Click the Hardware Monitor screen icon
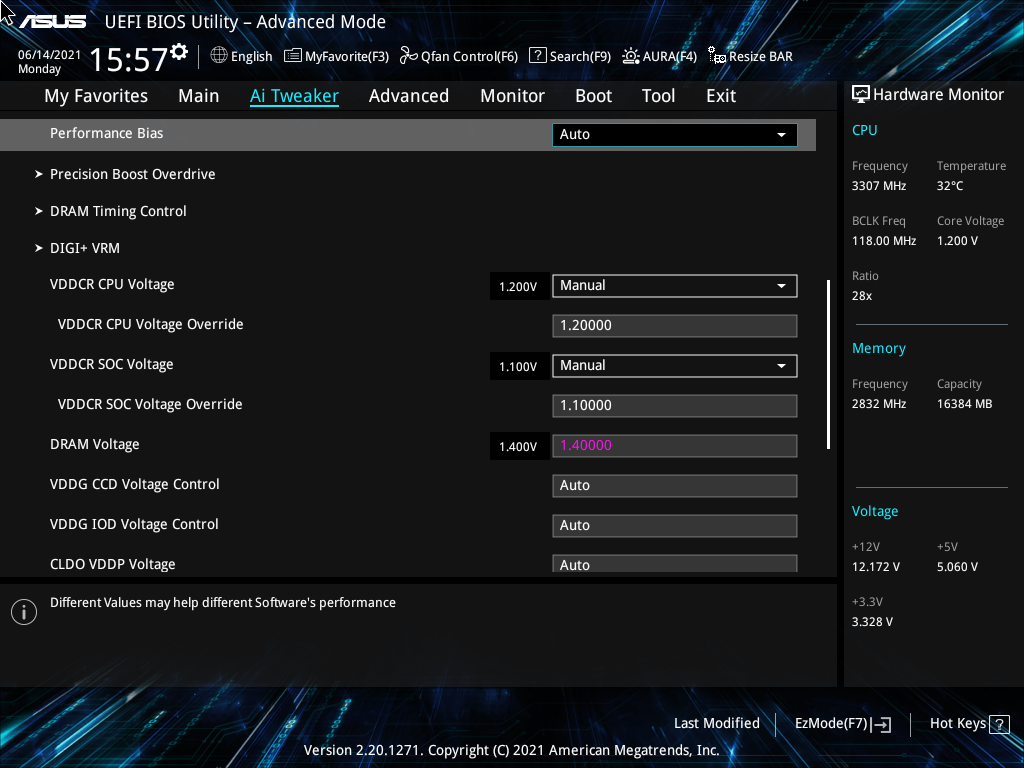This screenshot has width=1024, height=768. point(861,94)
